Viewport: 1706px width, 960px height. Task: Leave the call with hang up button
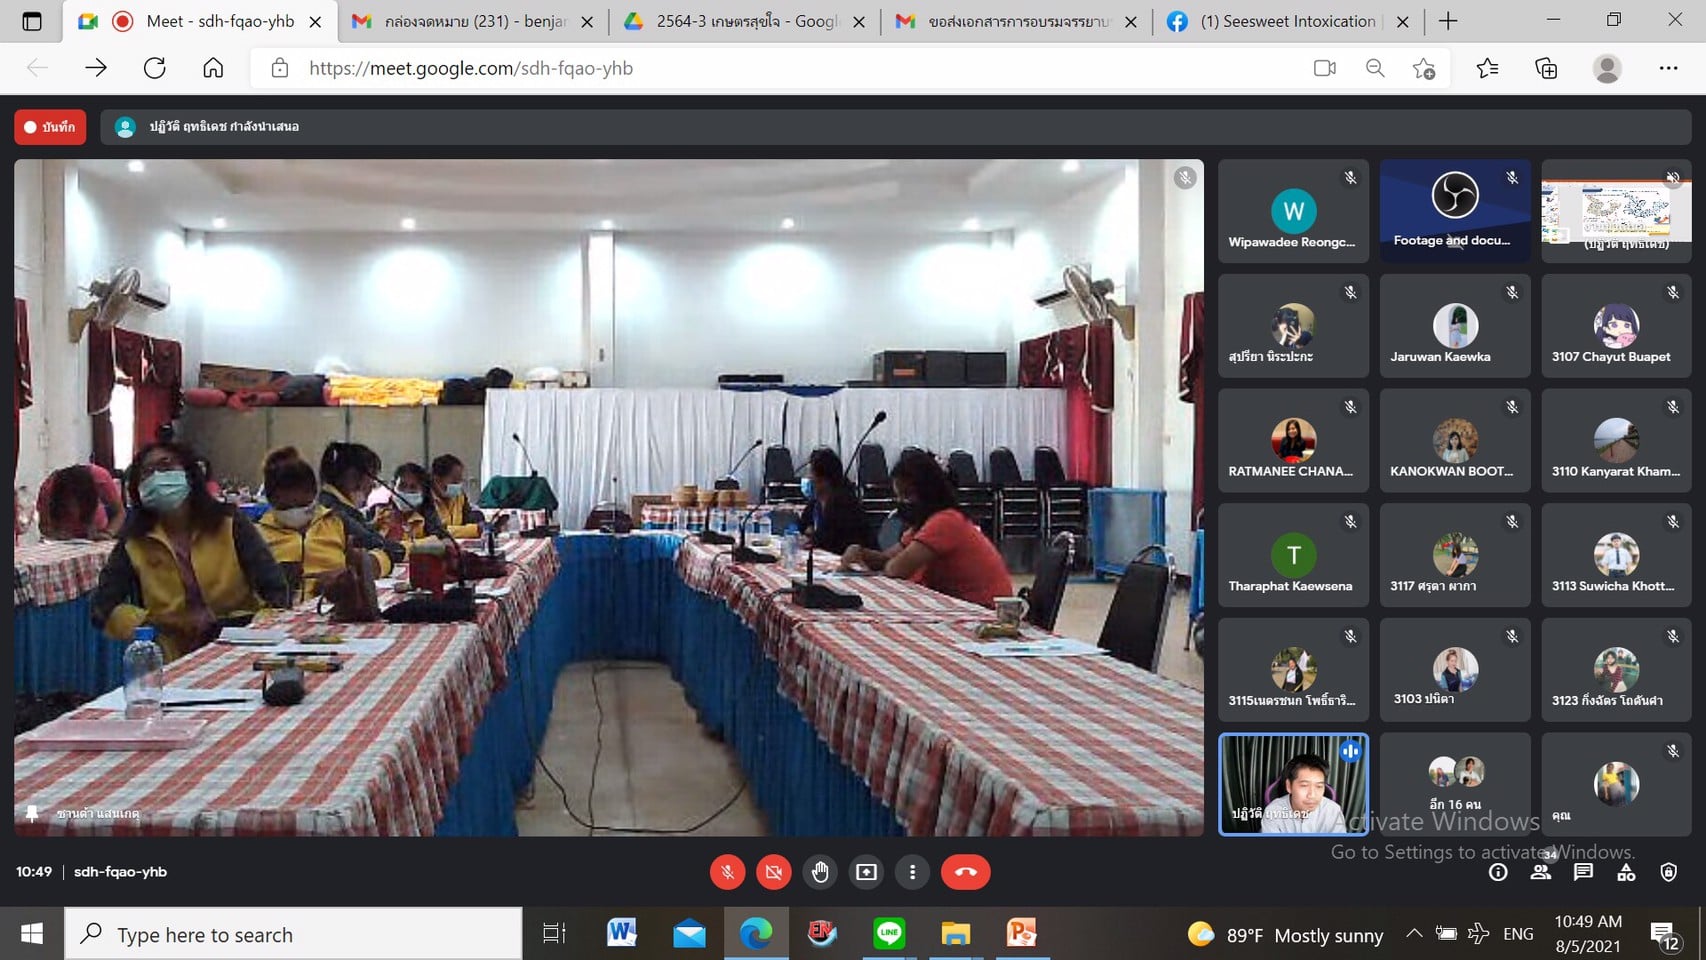[965, 872]
